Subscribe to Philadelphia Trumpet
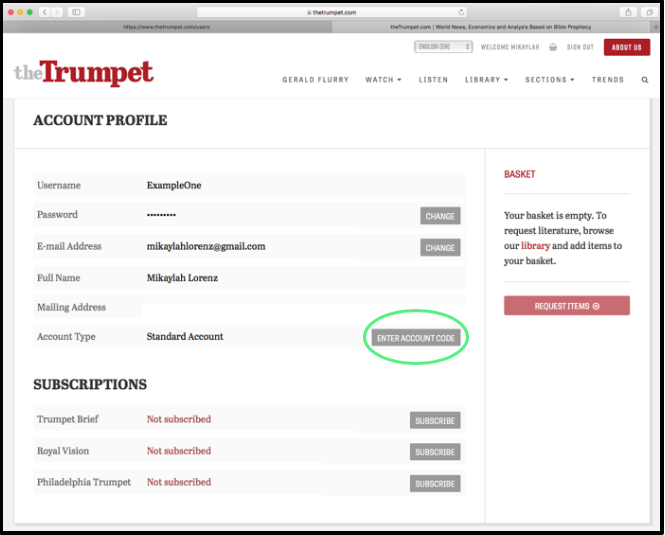The image size is (665, 535). click(x=435, y=483)
